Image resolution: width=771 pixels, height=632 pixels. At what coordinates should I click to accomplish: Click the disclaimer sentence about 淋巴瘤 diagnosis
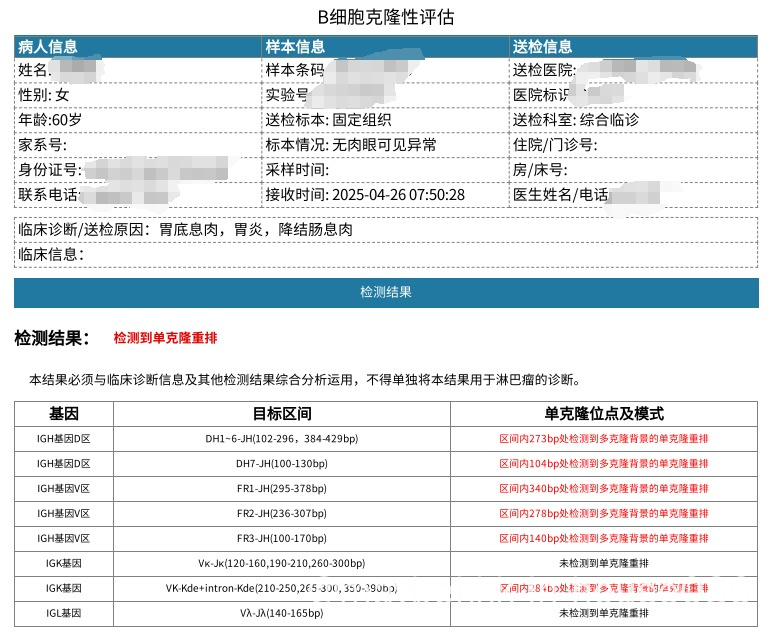coord(305,380)
